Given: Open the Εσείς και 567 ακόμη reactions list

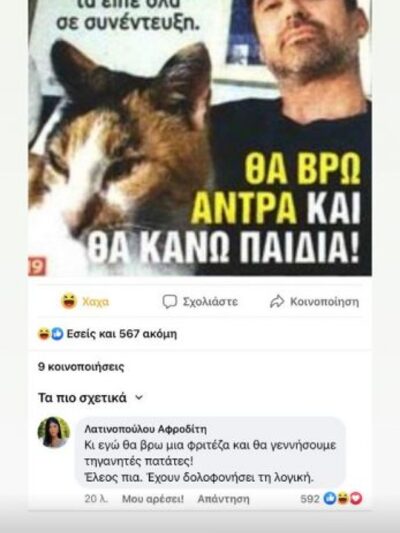Looking at the screenshot, I should click(x=122, y=334).
